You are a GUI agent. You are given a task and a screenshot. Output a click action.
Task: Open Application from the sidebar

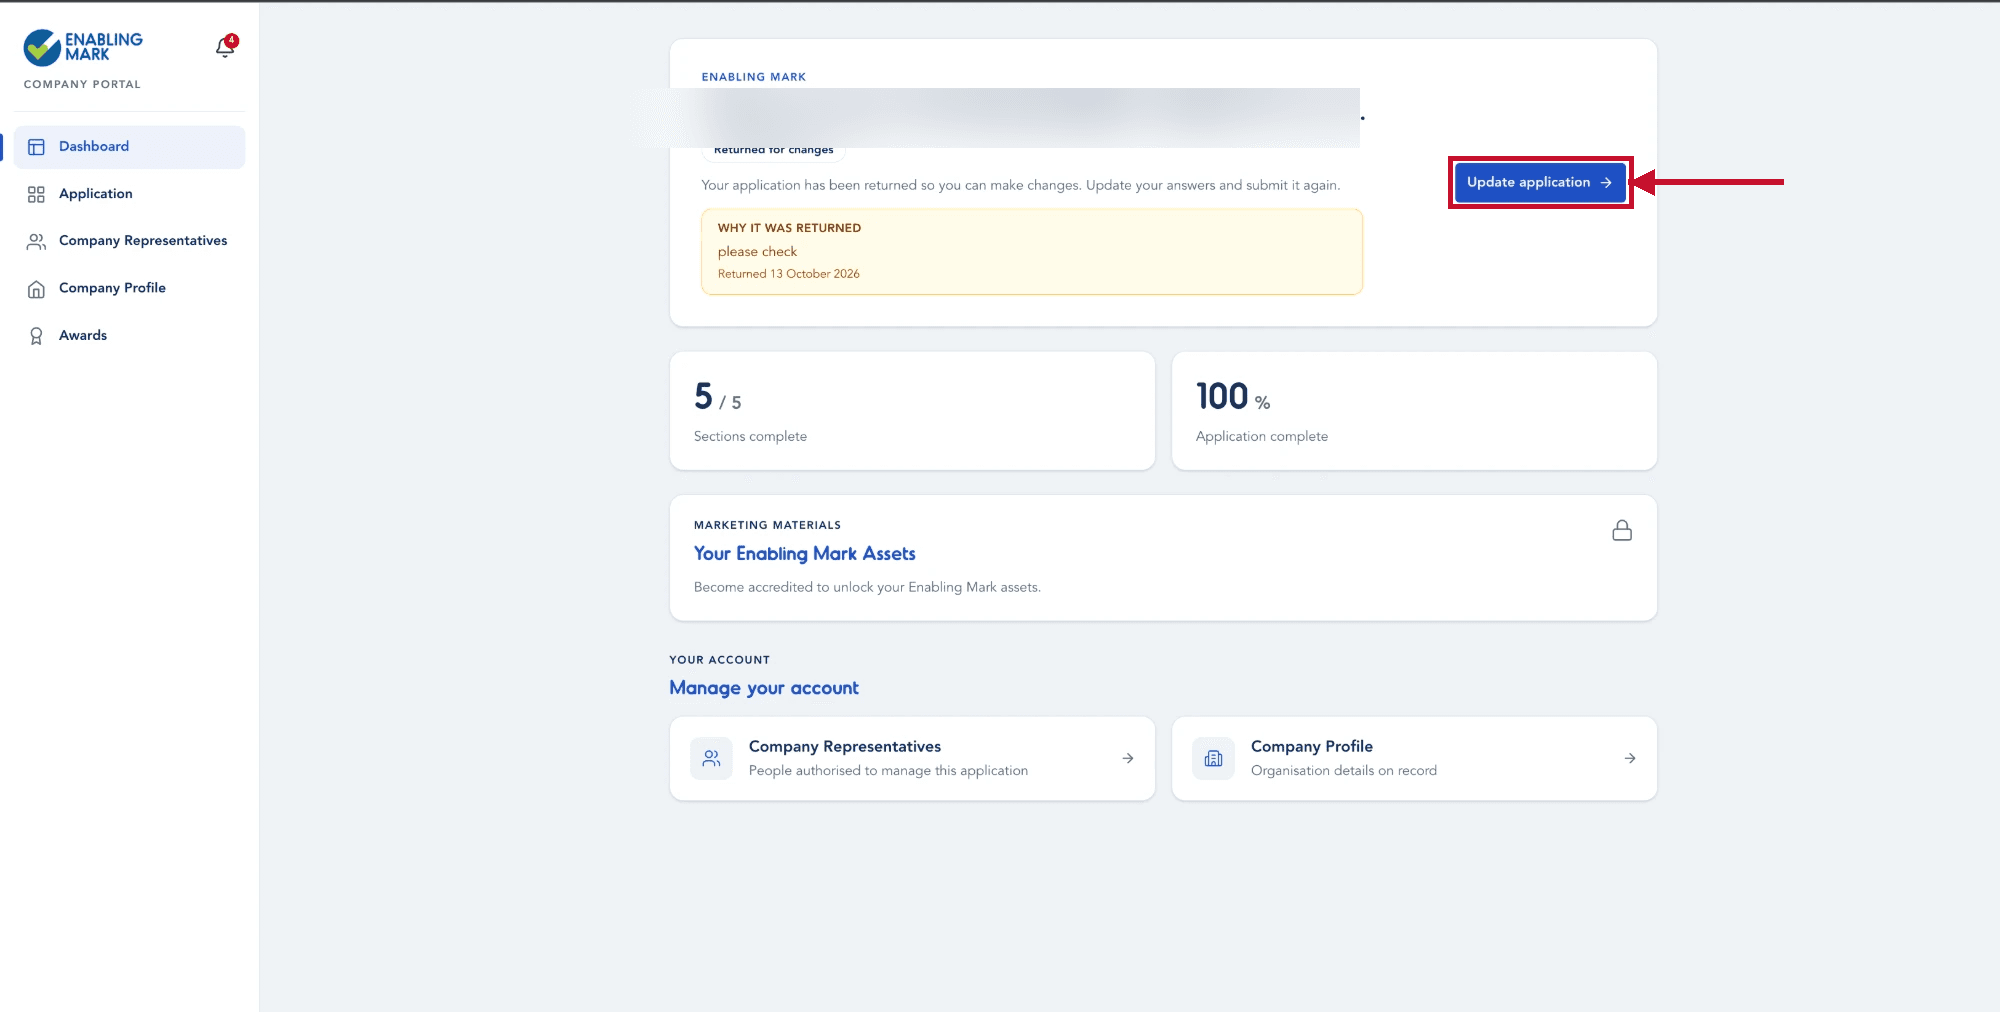pyautogui.click(x=129, y=194)
